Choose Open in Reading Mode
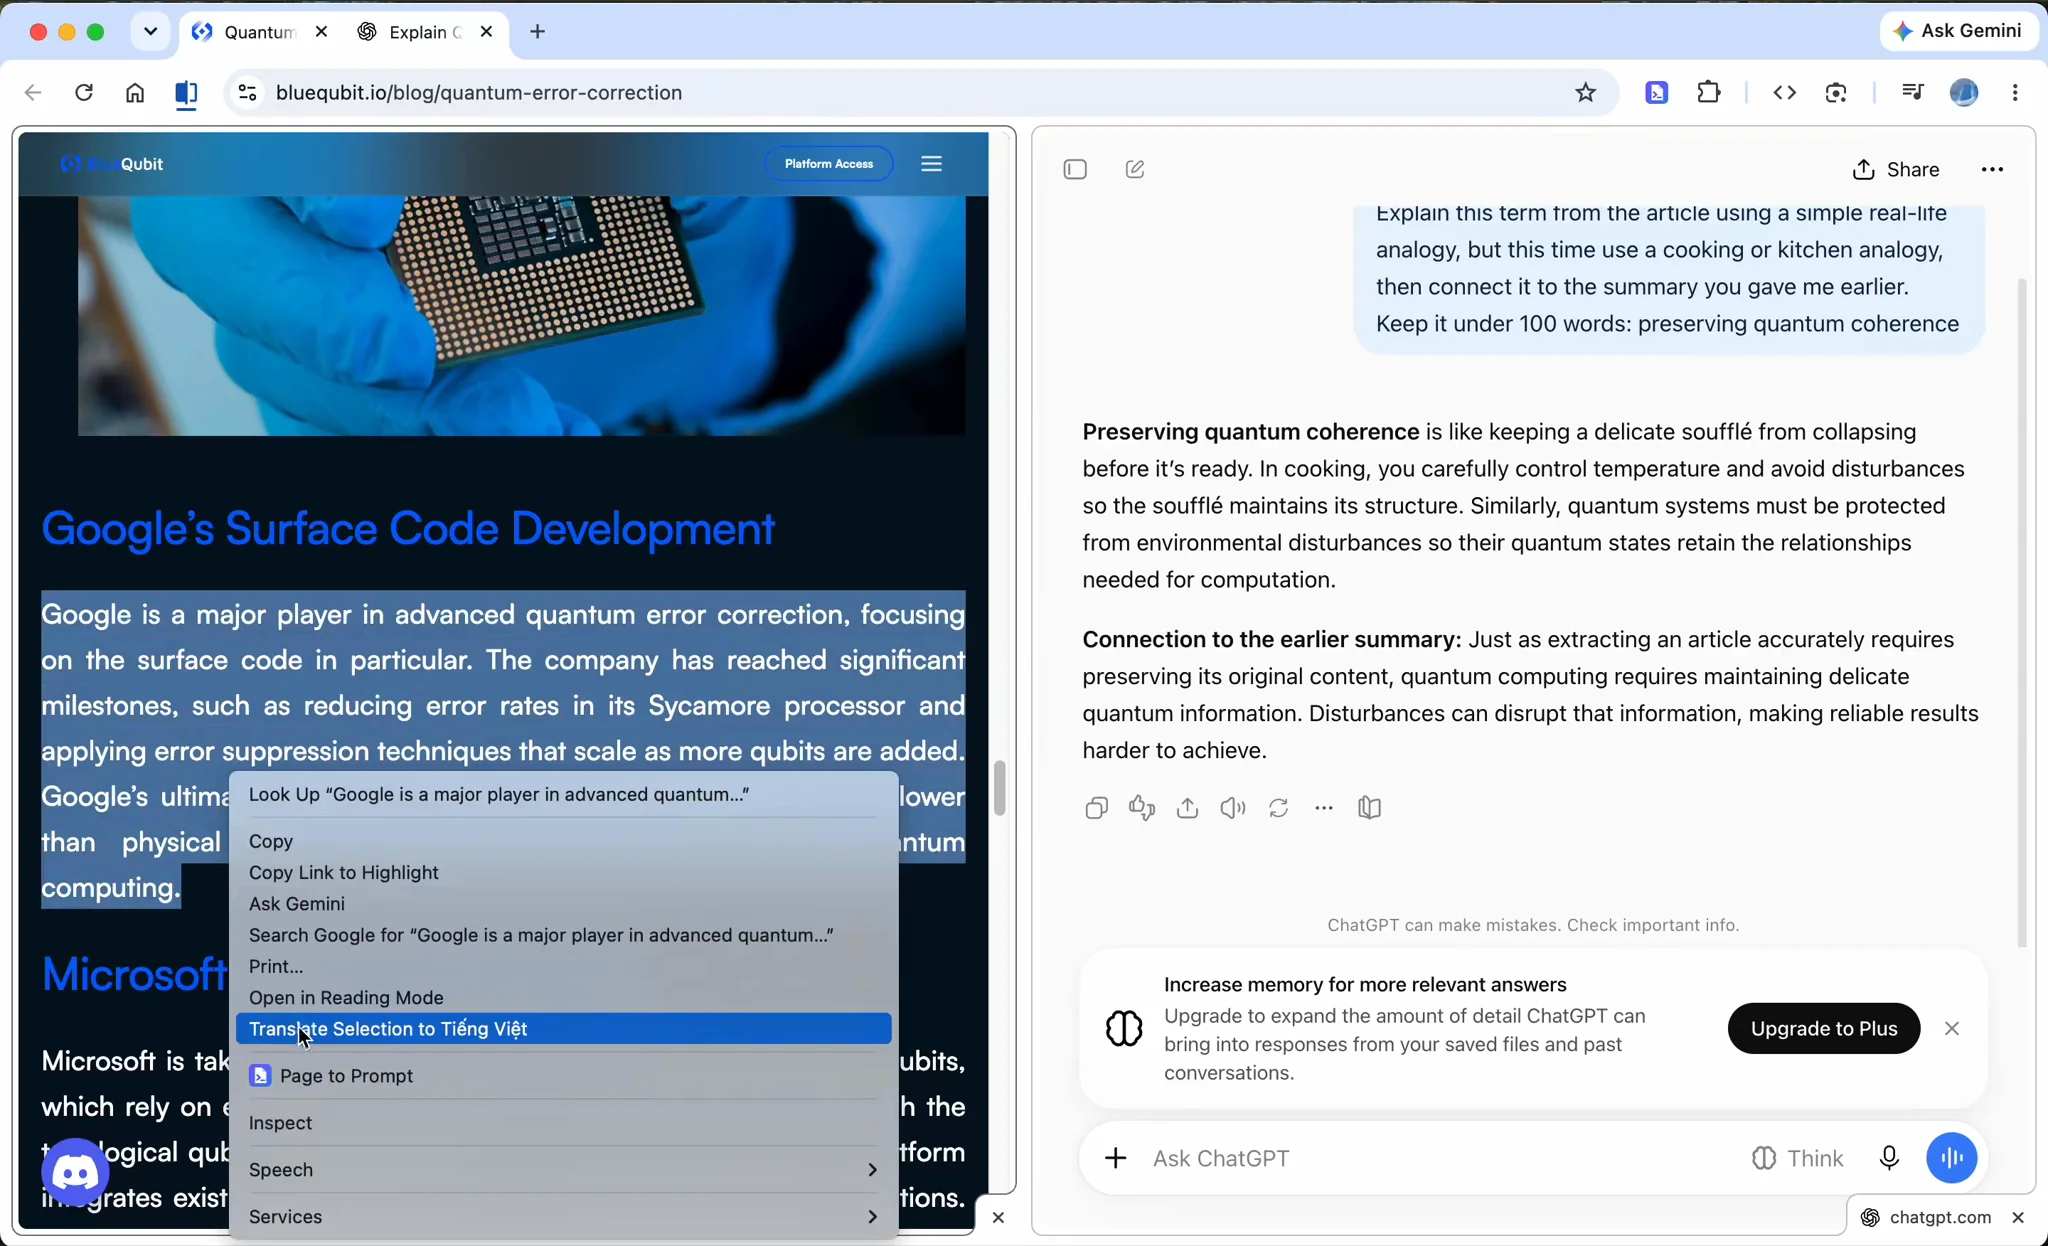 point(563,998)
